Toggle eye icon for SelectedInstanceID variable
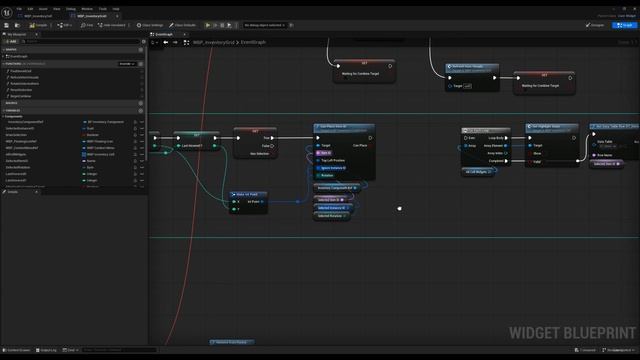Screen dimensions: 640x360 tap(142, 129)
